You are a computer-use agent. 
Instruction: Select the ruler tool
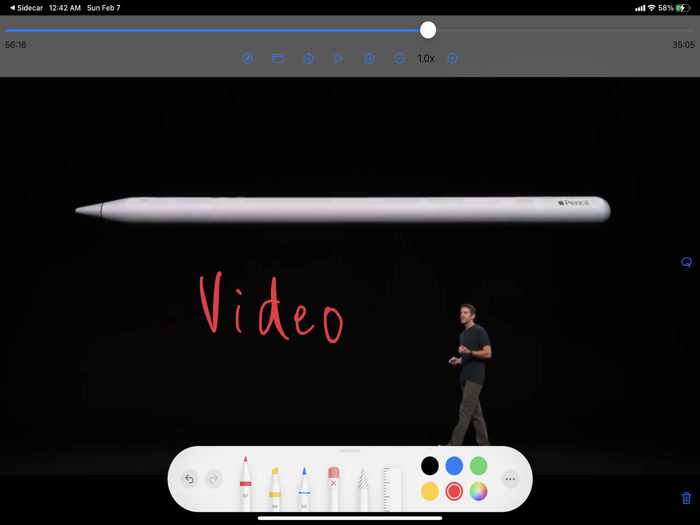coord(392,489)
